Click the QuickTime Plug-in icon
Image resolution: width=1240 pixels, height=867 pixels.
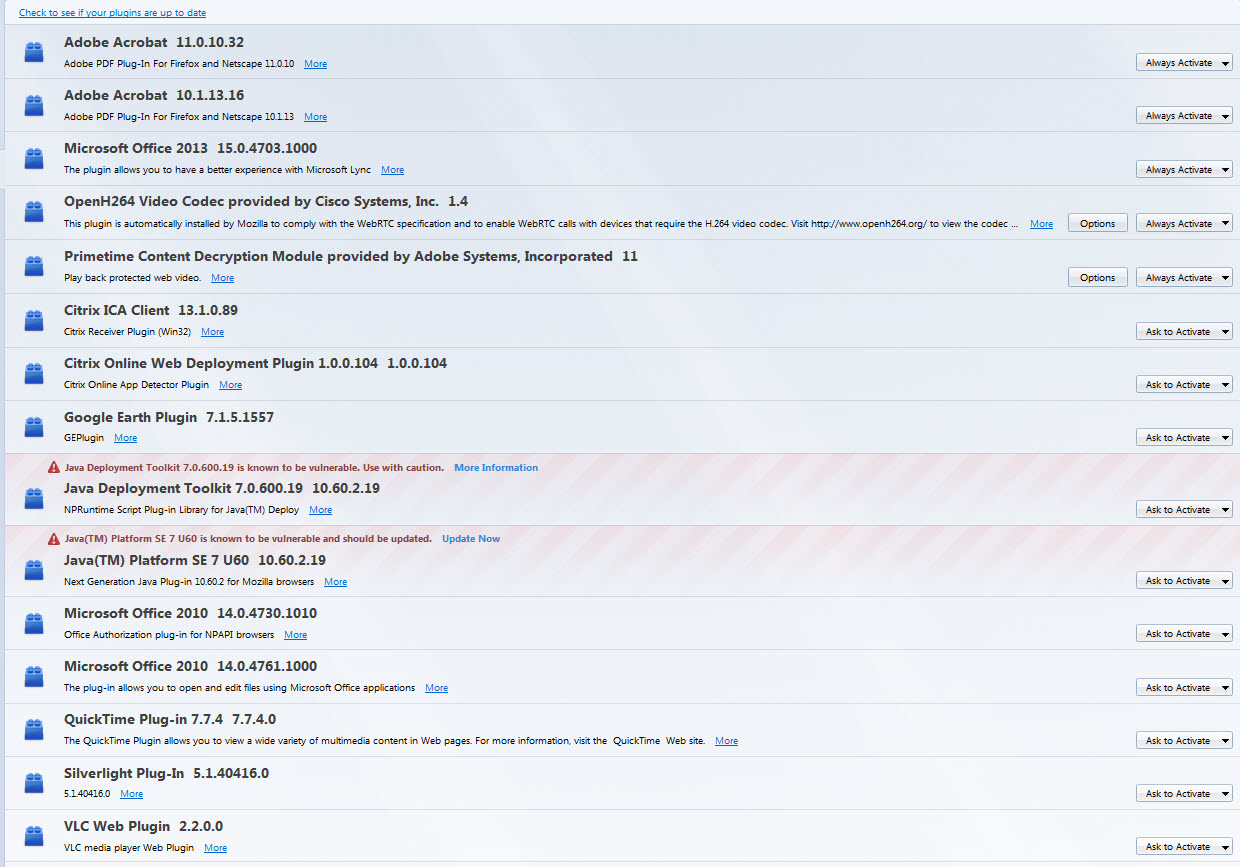click(x=34, y=730)
